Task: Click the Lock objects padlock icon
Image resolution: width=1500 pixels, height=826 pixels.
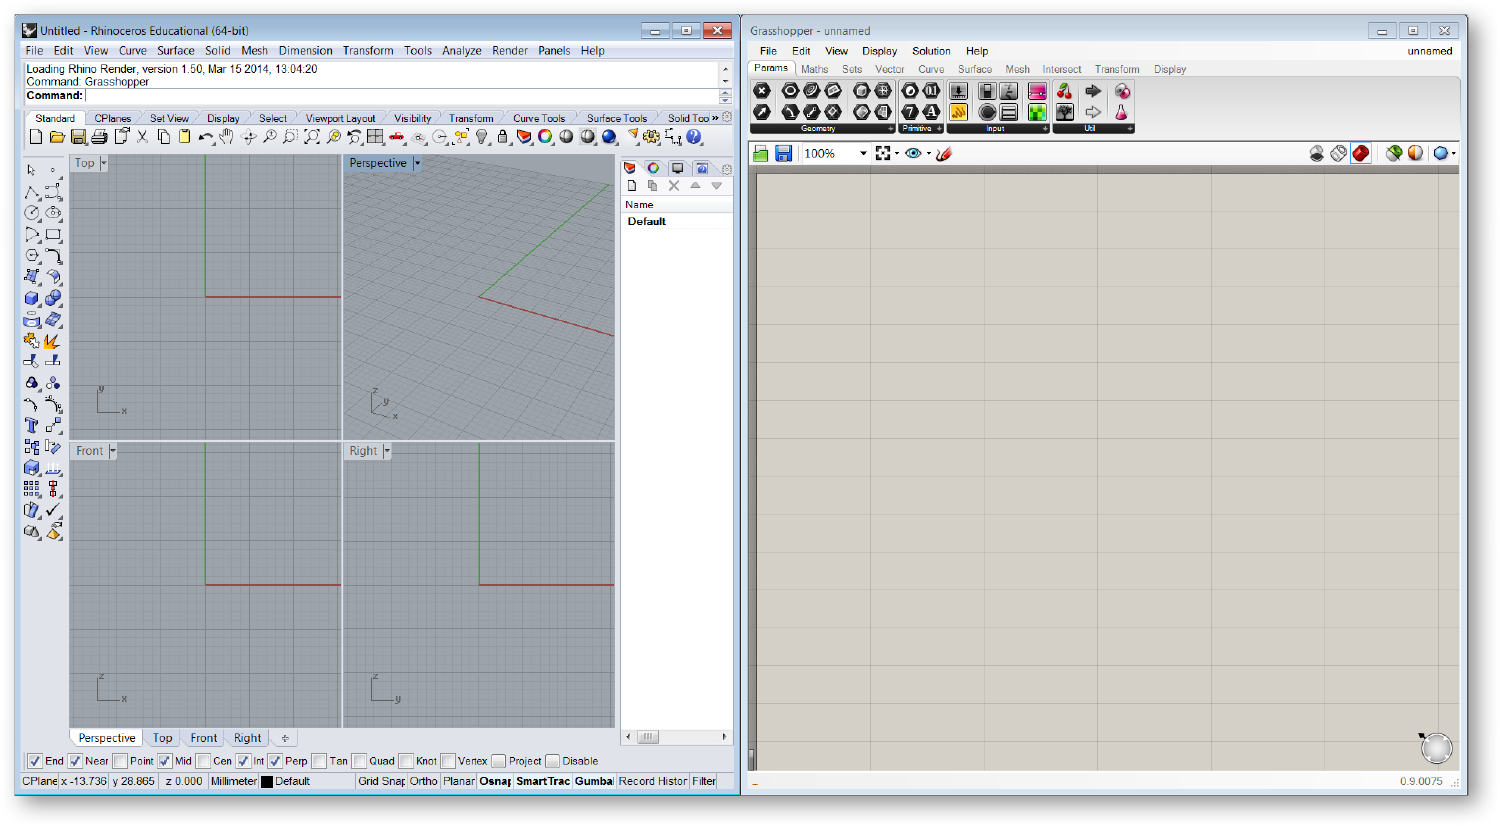Action: [503, 137]
